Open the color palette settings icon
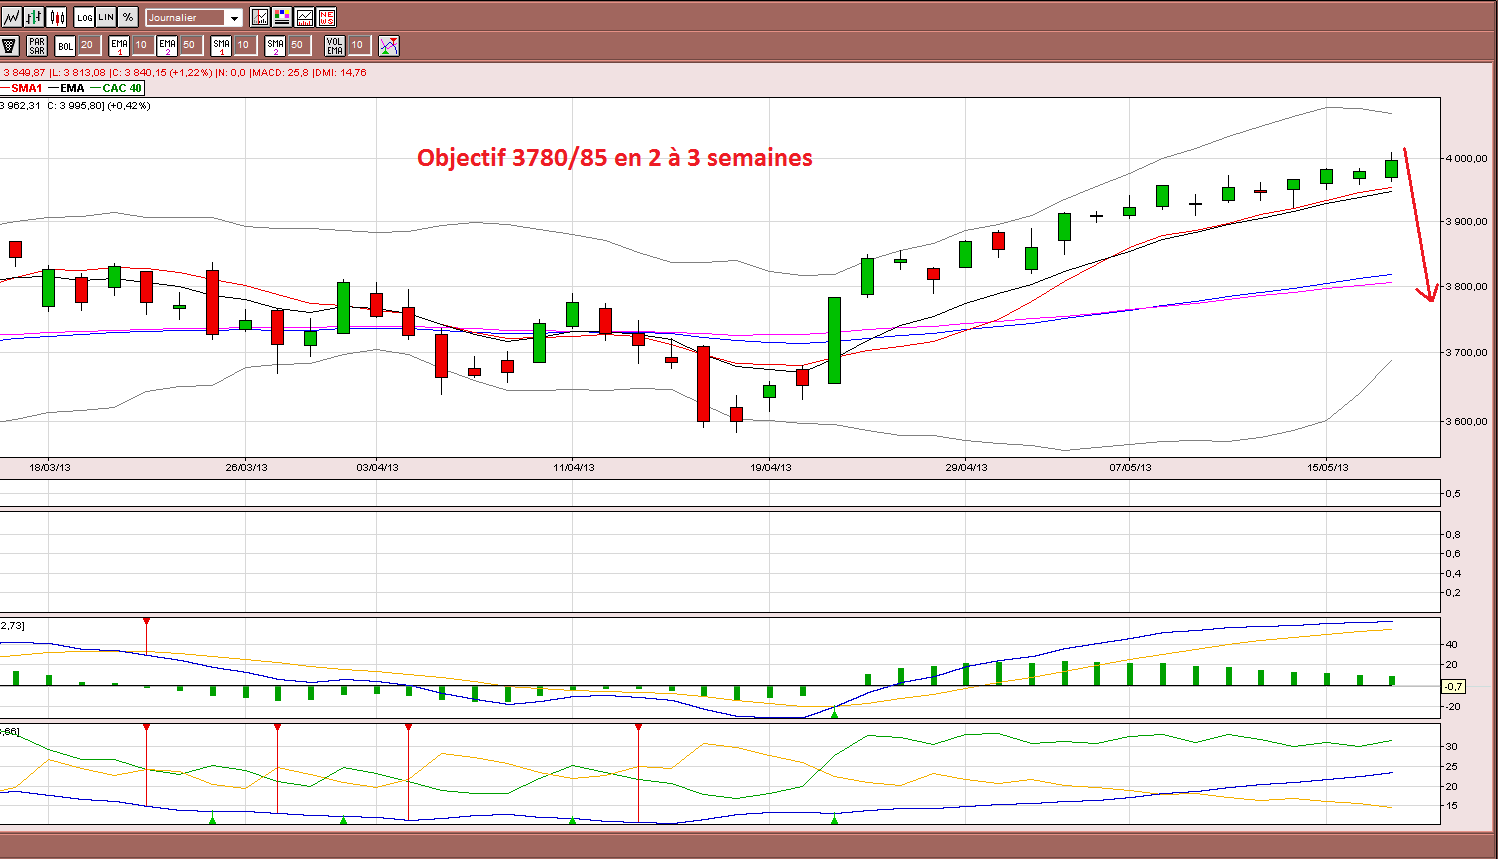 coord(282,17)
